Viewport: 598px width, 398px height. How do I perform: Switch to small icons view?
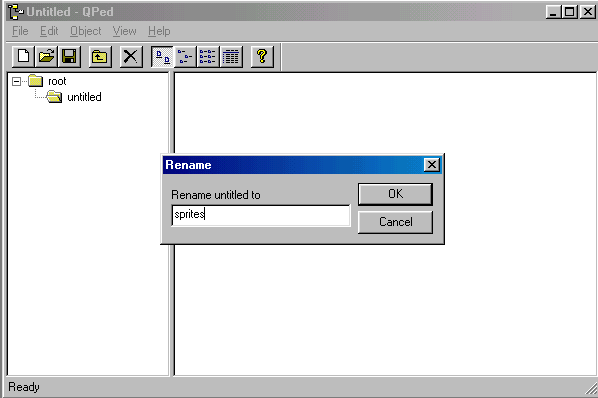(185, 56)
